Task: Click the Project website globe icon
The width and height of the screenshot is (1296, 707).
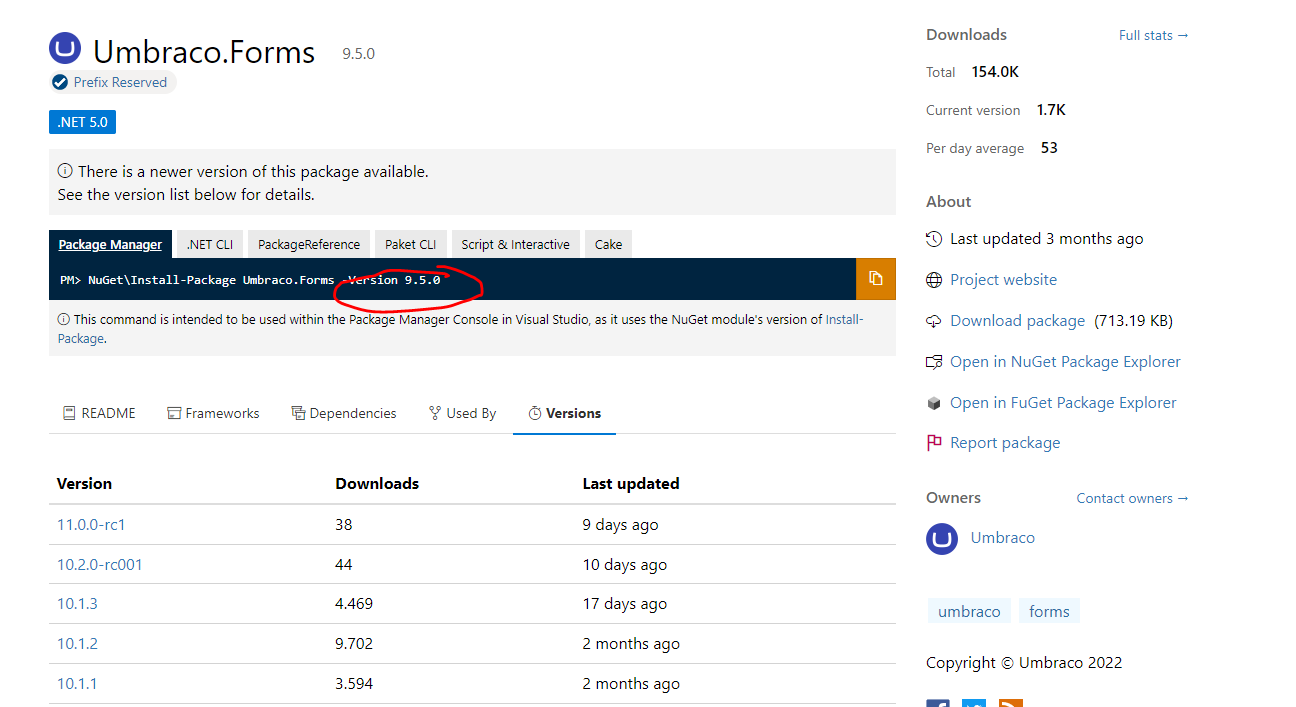Action: click(934, 280)
